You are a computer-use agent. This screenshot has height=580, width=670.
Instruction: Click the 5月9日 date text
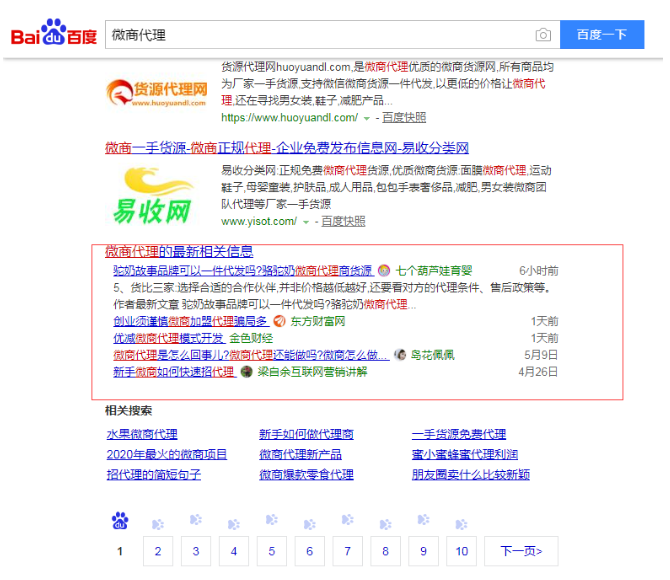[x=541, y=355]
